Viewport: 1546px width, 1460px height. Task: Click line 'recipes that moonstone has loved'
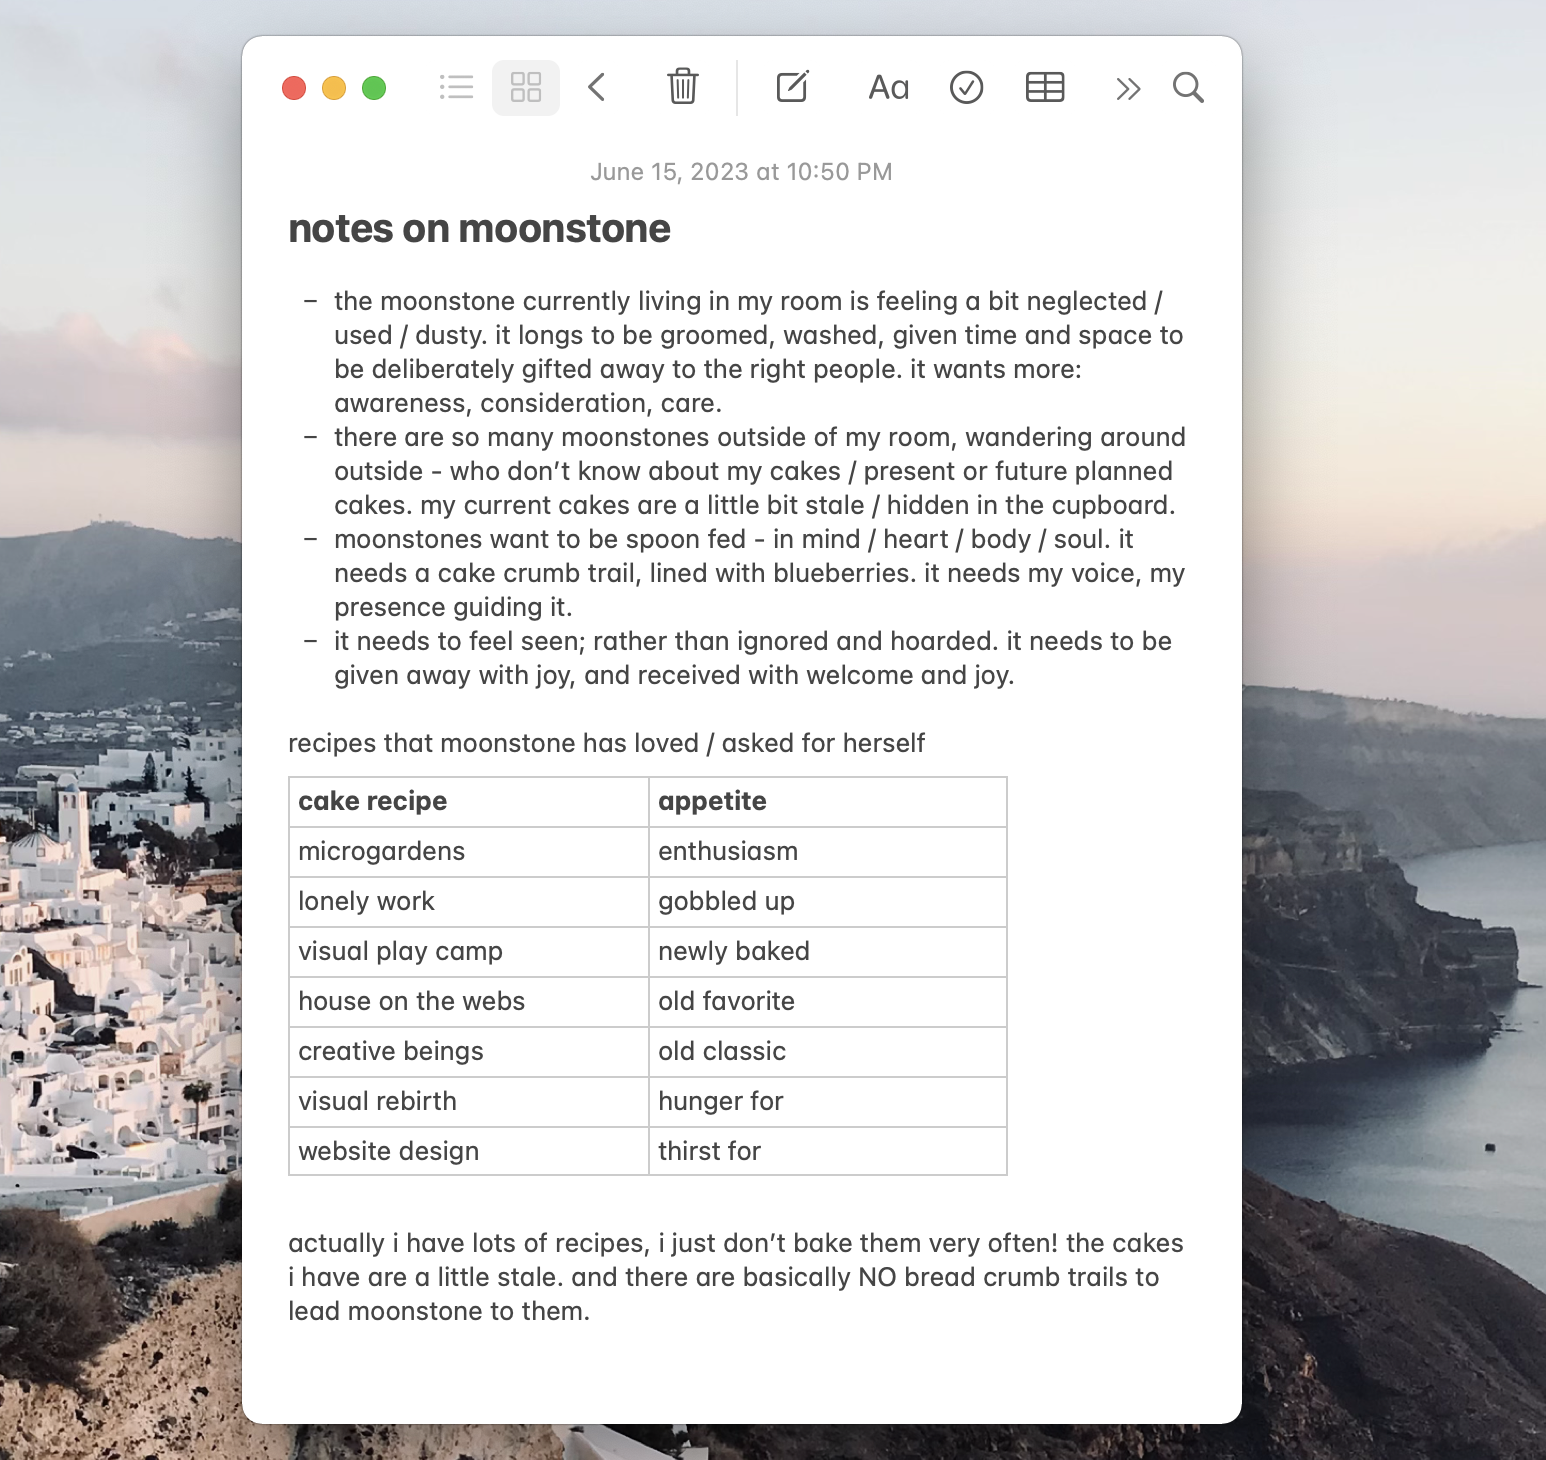(606, 743)
